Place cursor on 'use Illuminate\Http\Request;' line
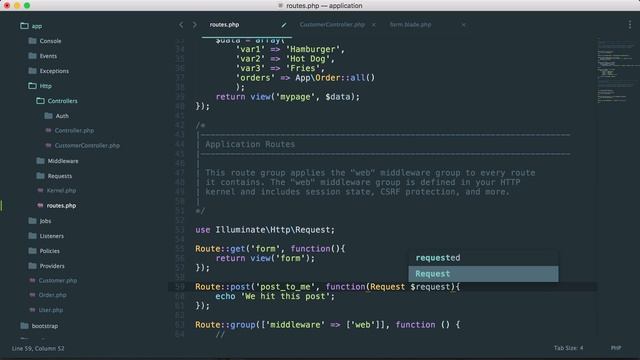 tap(265, 230)
